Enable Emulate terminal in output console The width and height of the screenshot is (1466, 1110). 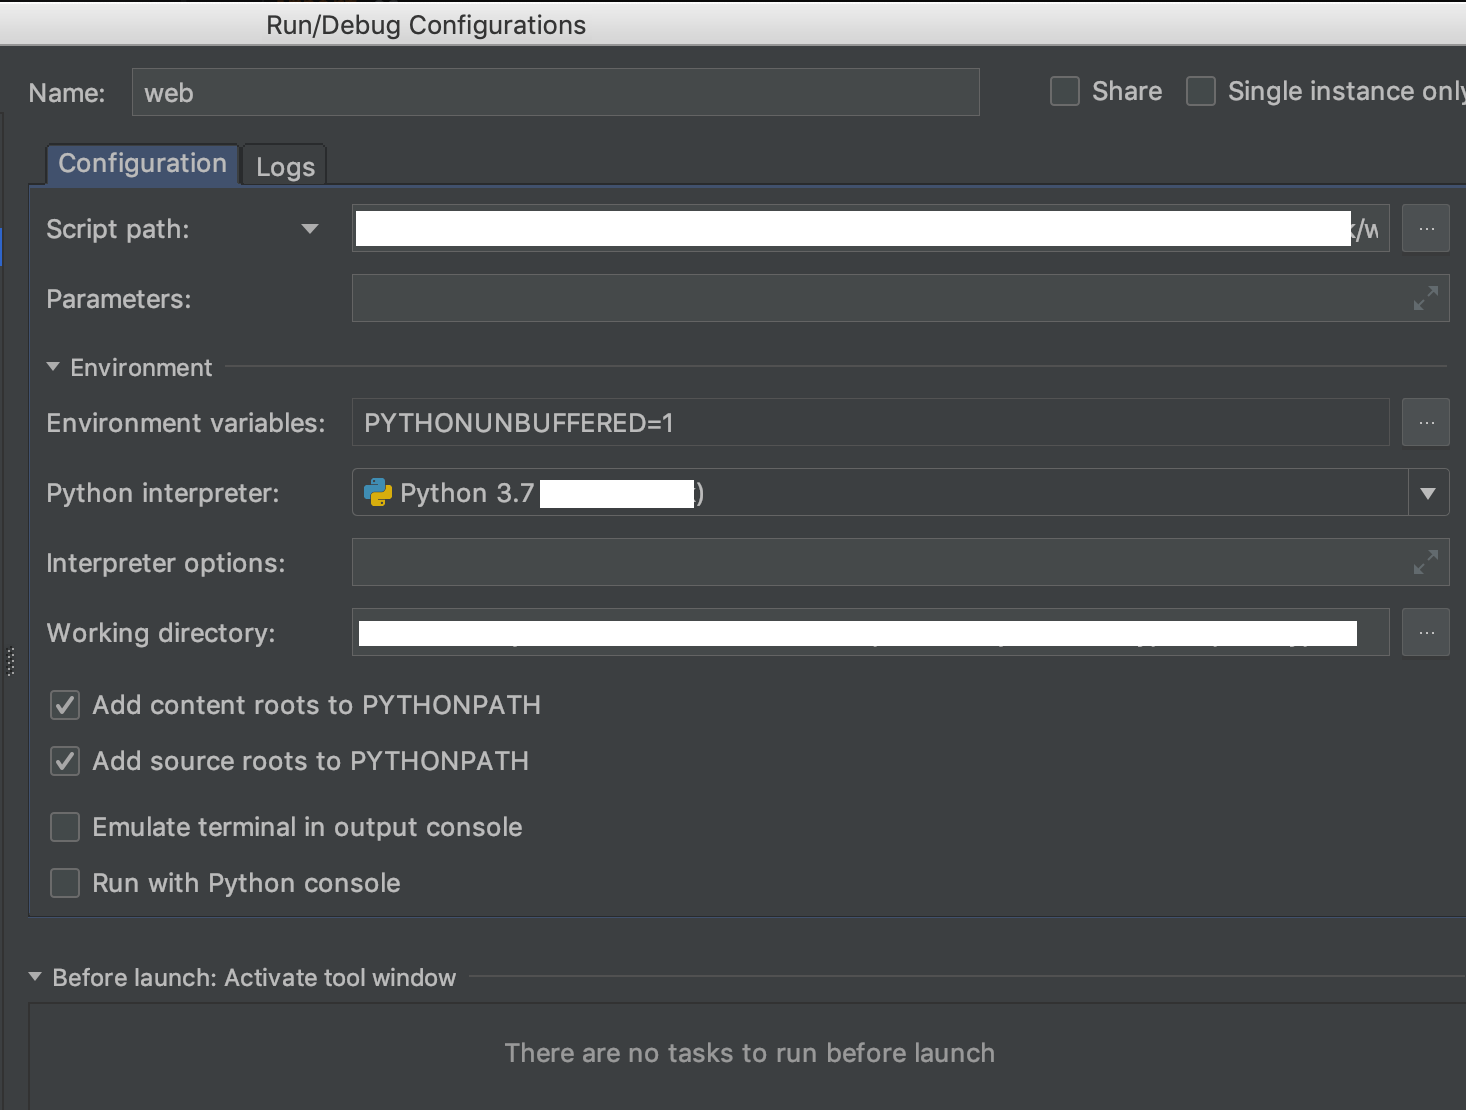66,827
